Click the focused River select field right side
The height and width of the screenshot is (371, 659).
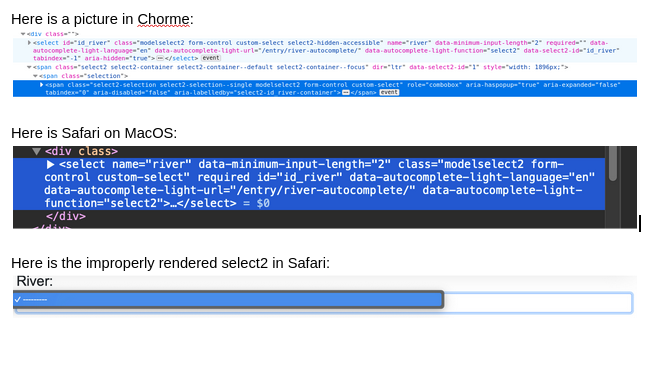pos(538,303)
